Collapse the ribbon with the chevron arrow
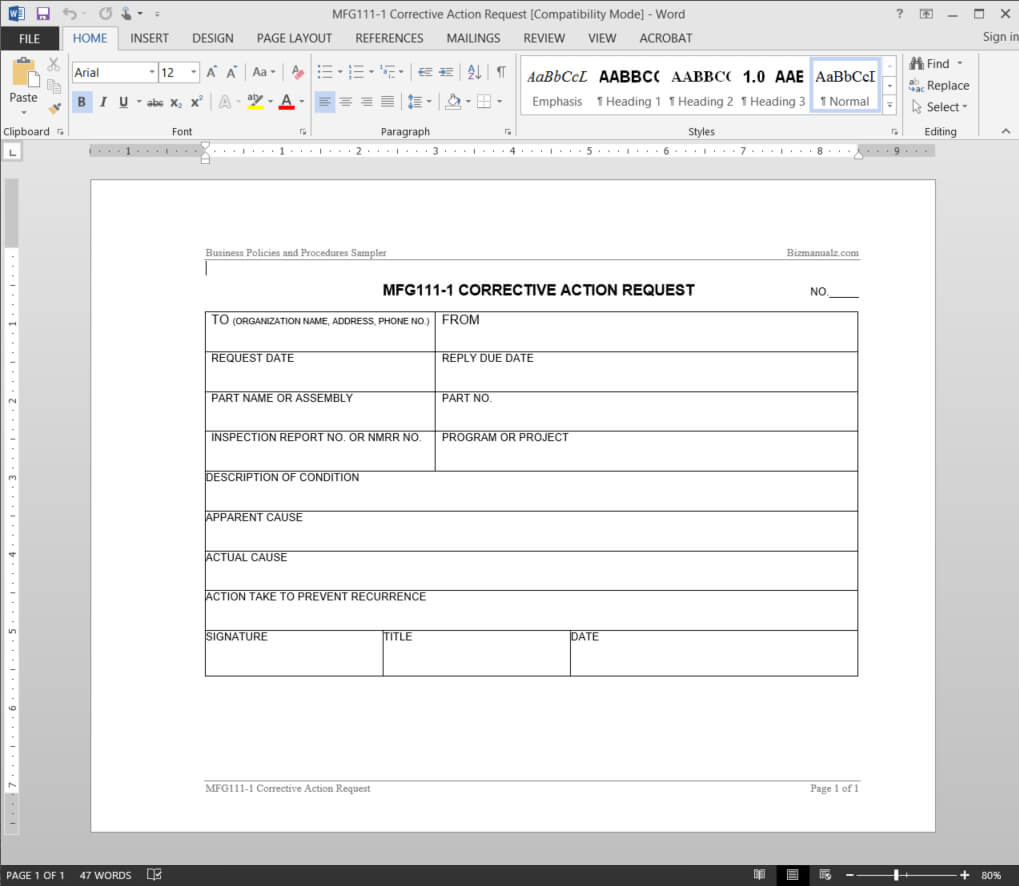Screen dimensions: 1019x886 coord(1005,131)
